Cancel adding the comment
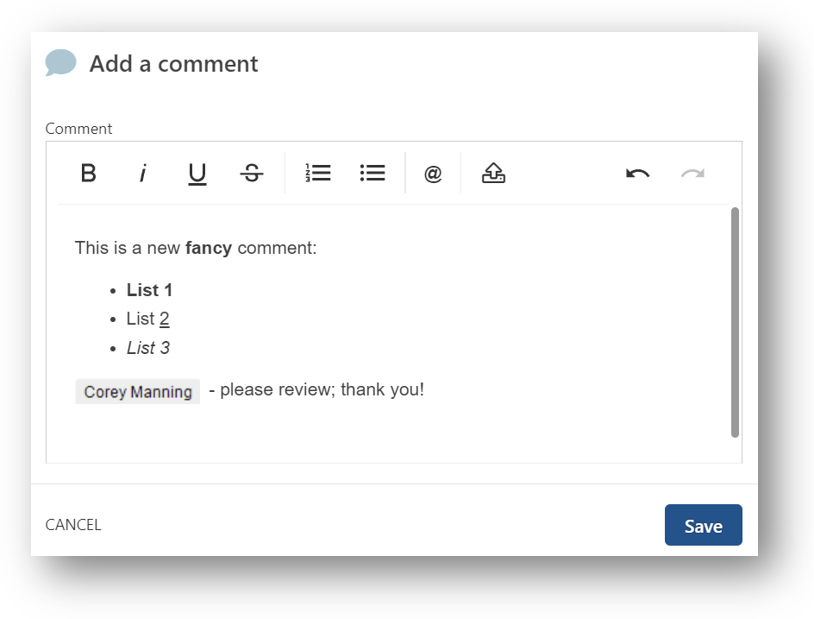 coord(73,525)
